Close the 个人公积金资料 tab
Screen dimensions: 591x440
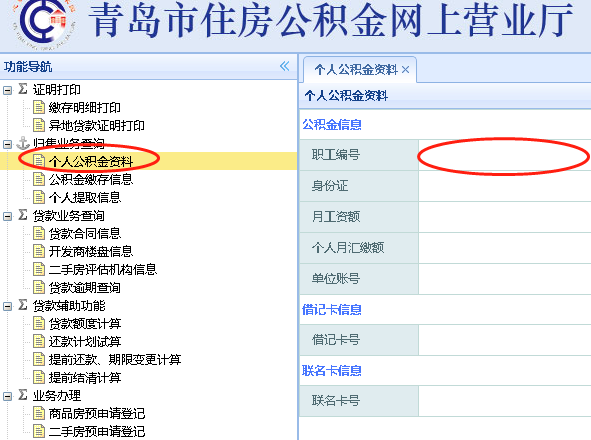coord(406,70)
